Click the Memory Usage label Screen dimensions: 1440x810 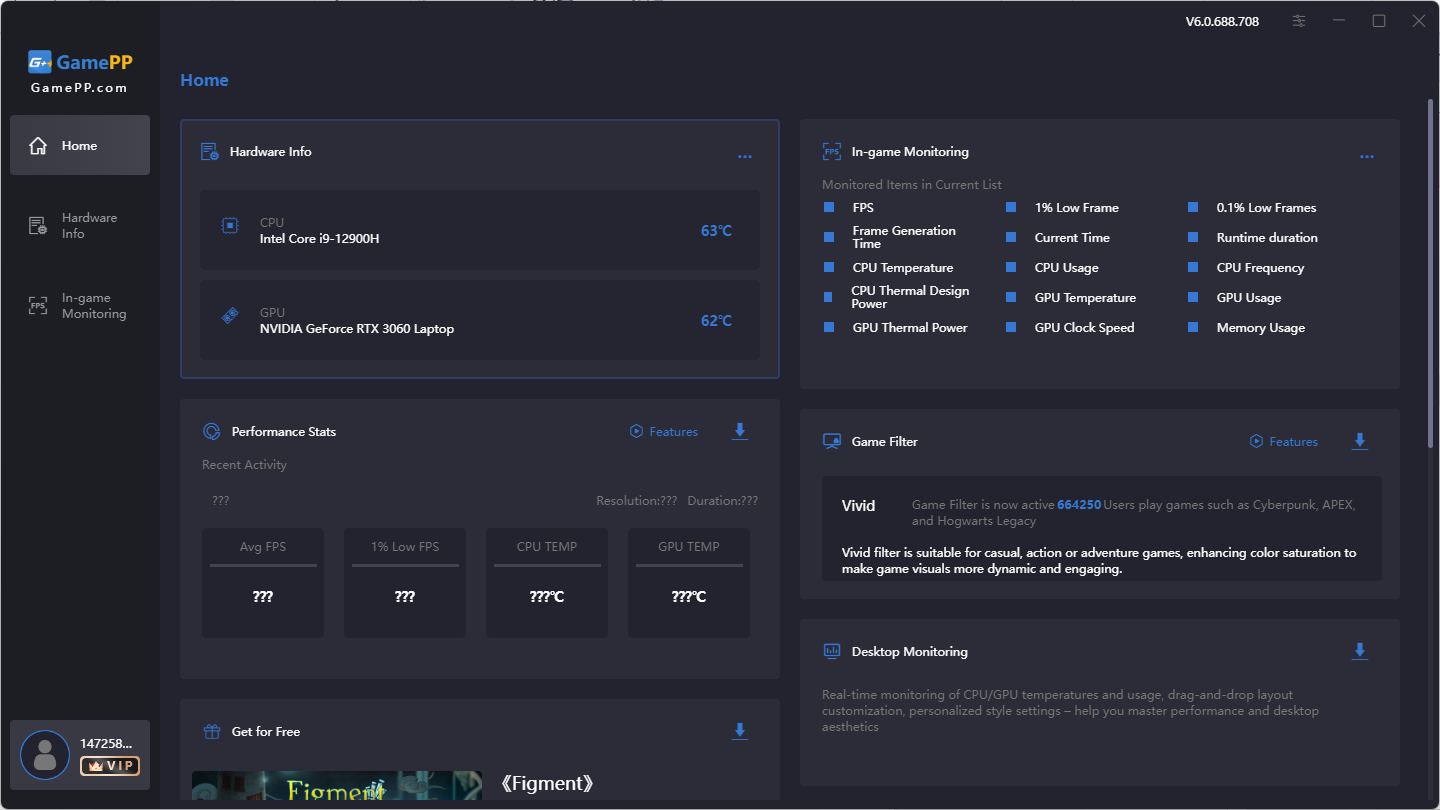pyautogui.click(x=1260, y=328)
